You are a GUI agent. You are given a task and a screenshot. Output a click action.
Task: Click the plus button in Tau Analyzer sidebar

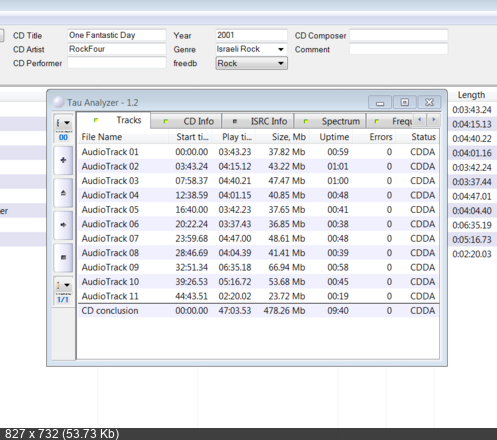click(63, 160)
